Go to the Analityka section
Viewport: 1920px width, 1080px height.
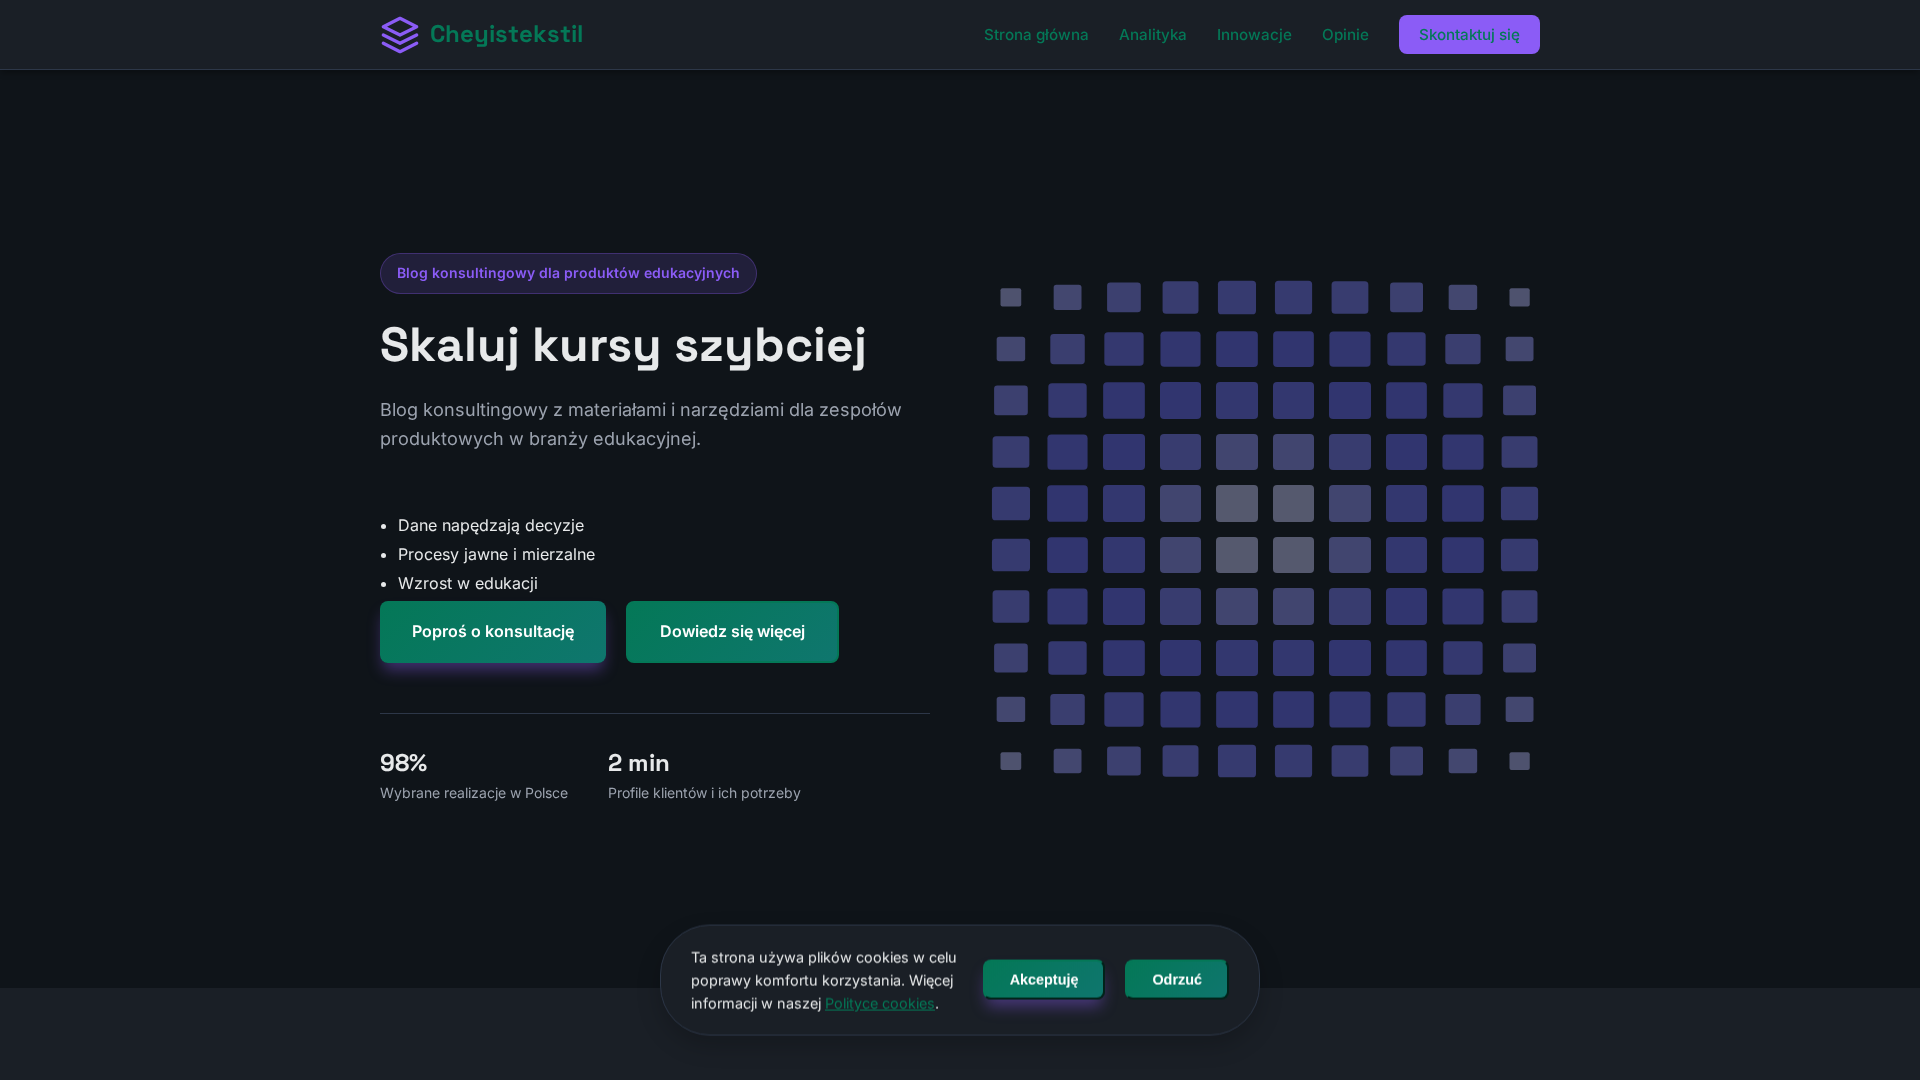pos(1153,35)
